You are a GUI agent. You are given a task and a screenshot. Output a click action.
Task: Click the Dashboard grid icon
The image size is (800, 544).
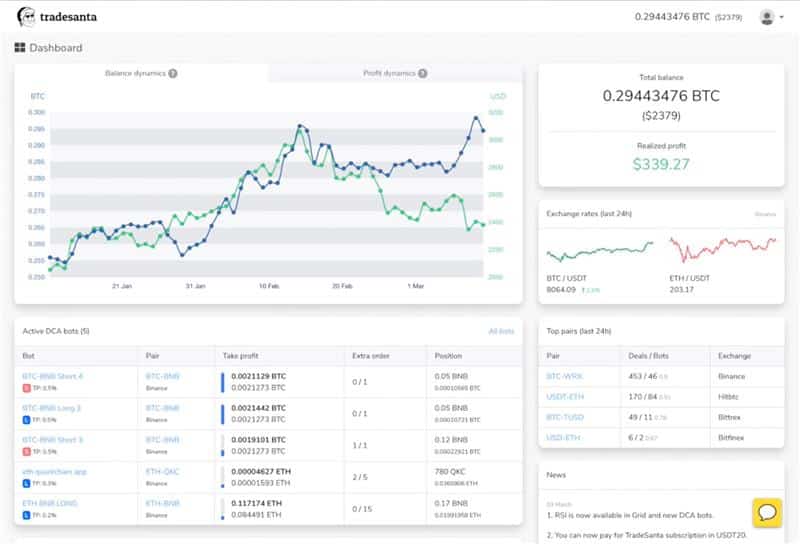click(x=20, y=47)
